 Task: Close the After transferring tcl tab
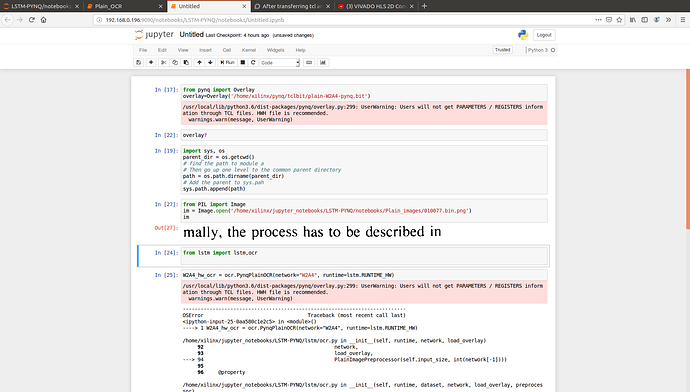click(x=328, y=6)
